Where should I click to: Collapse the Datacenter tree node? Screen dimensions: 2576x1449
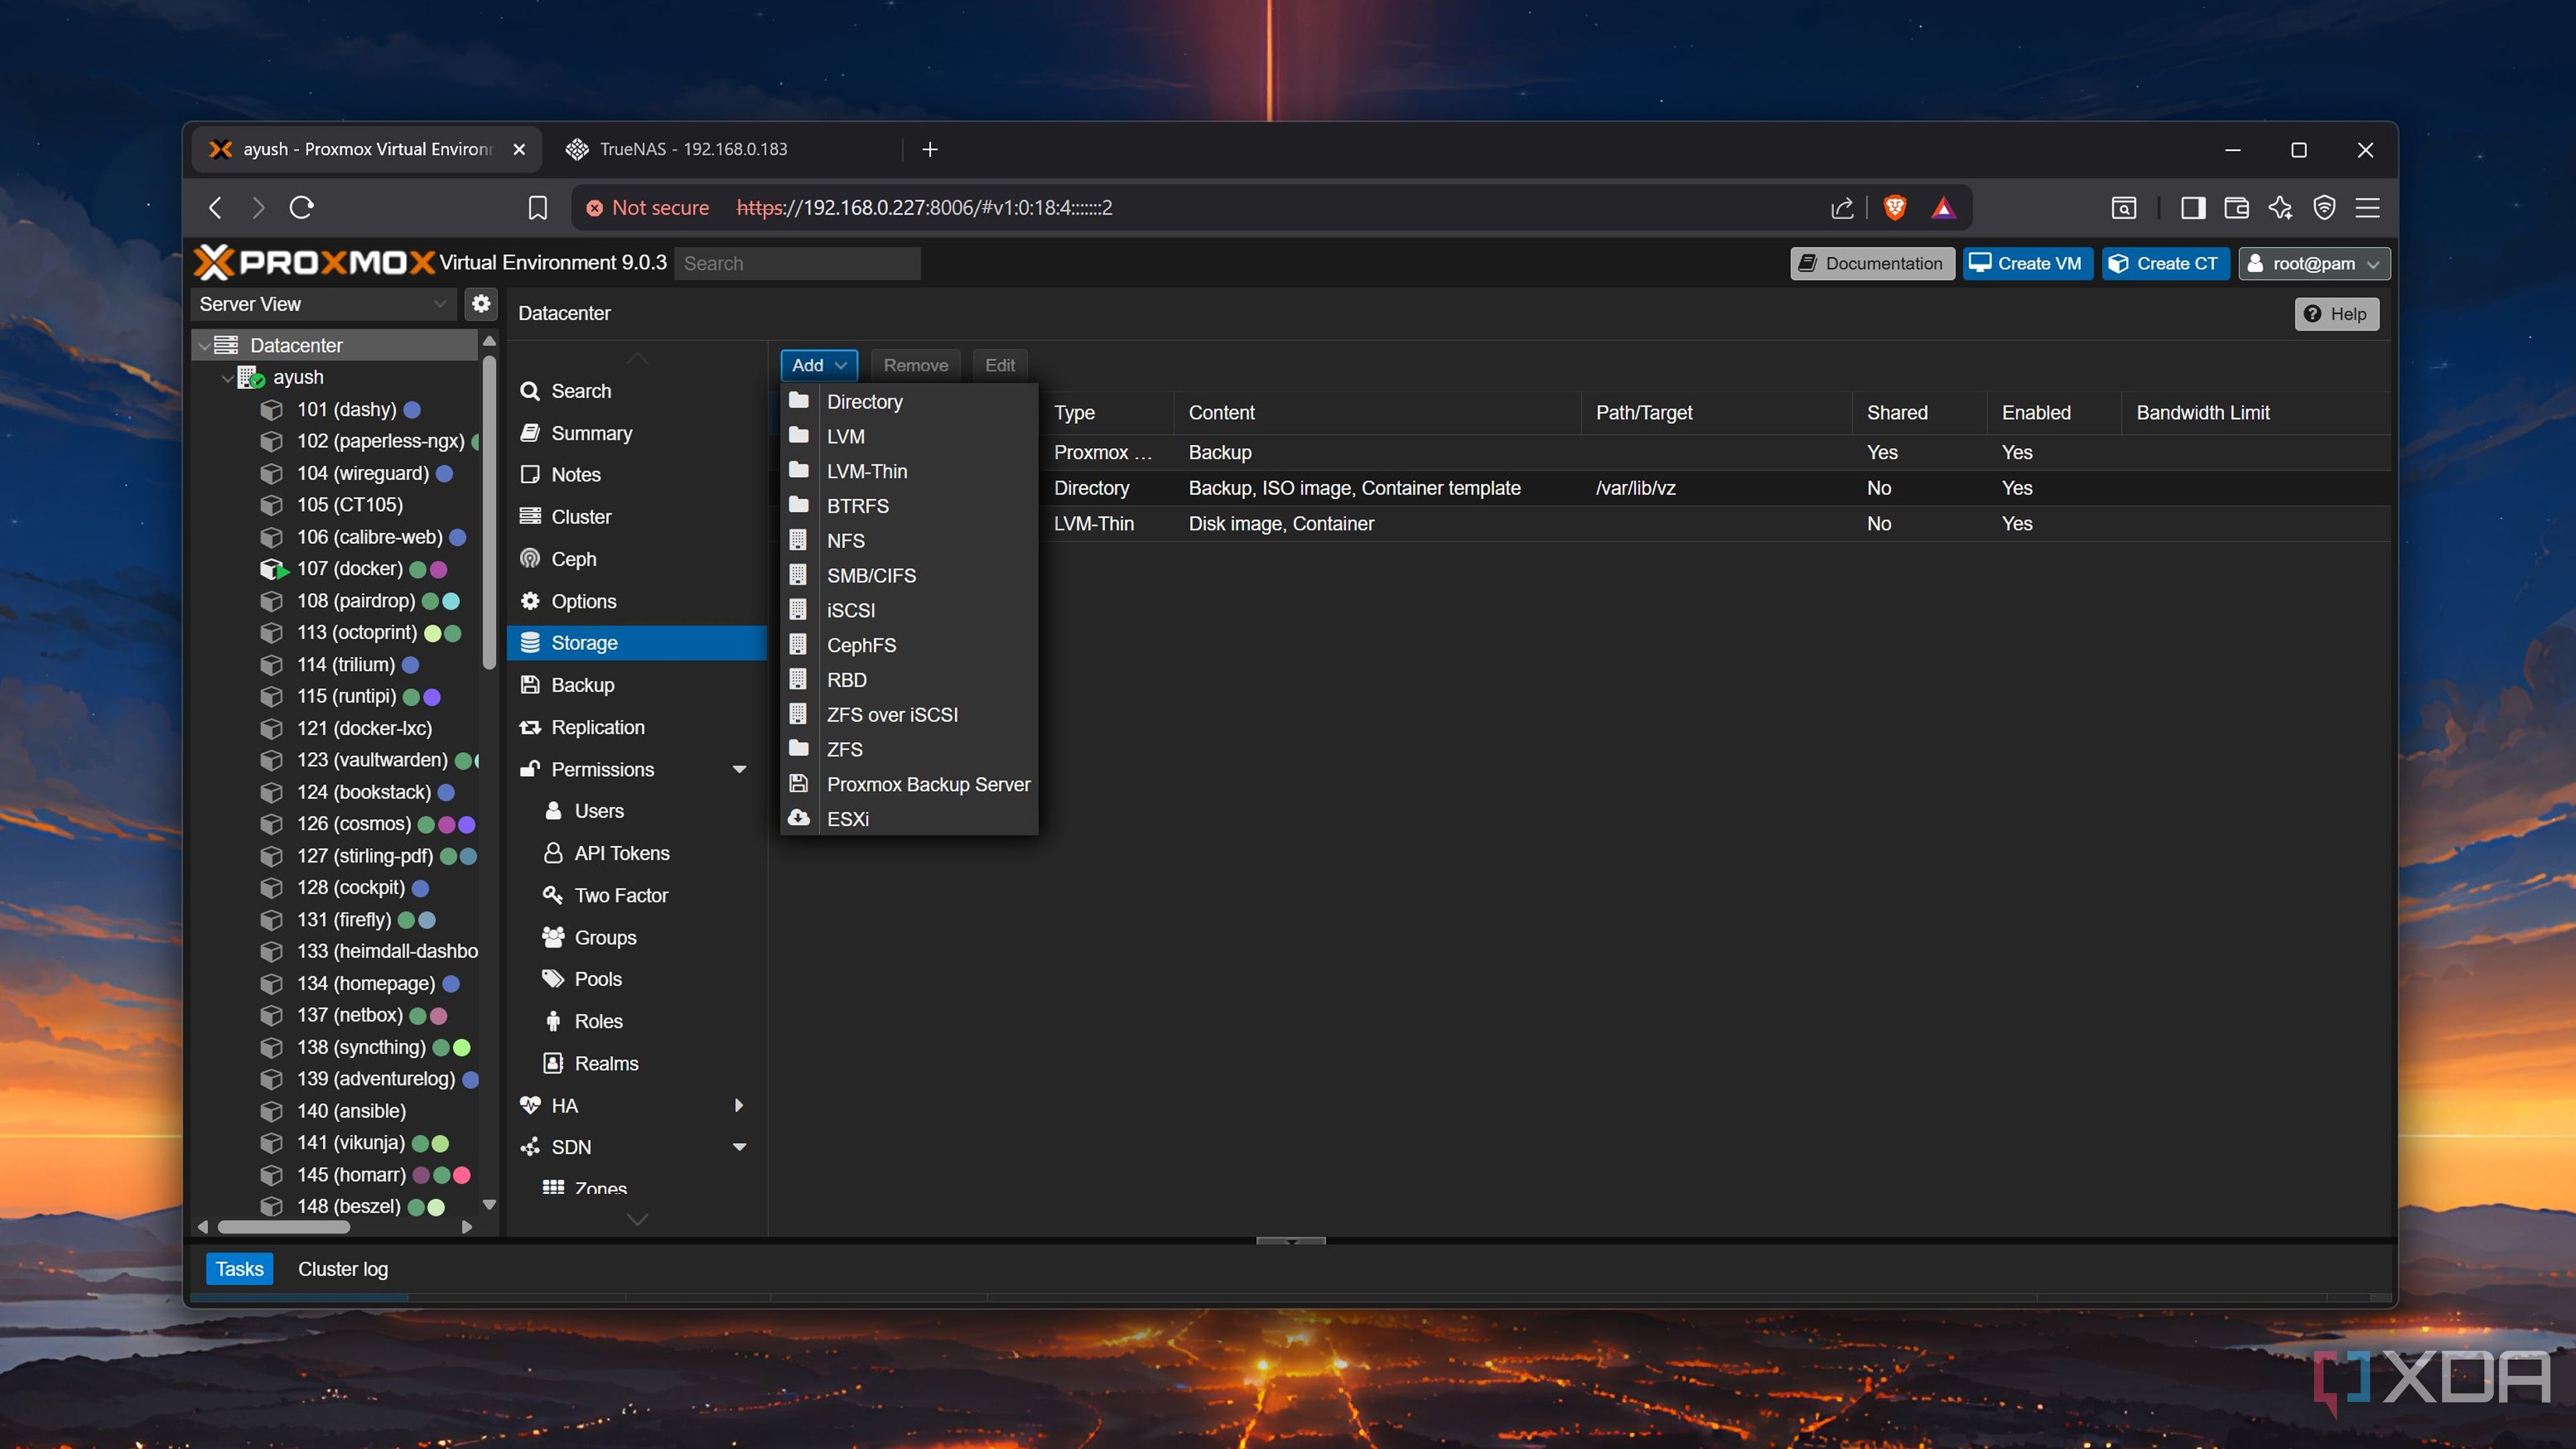pyautogui.click(x=204, y=346)
